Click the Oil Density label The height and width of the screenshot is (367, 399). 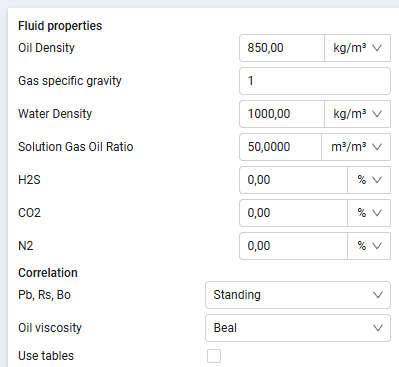pos(46,48)
